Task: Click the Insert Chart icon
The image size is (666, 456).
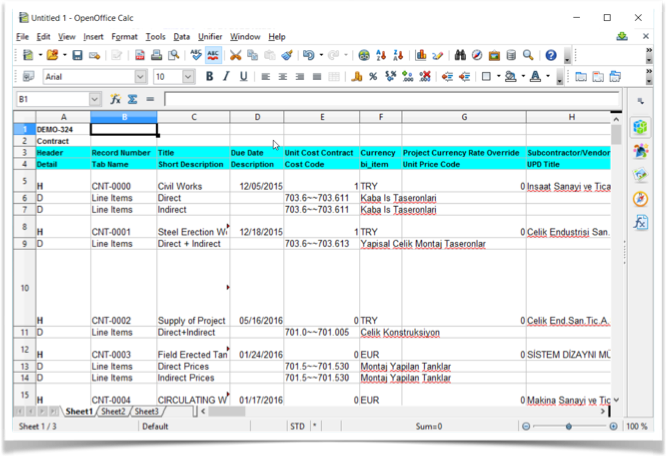Action: coord(422,55)
